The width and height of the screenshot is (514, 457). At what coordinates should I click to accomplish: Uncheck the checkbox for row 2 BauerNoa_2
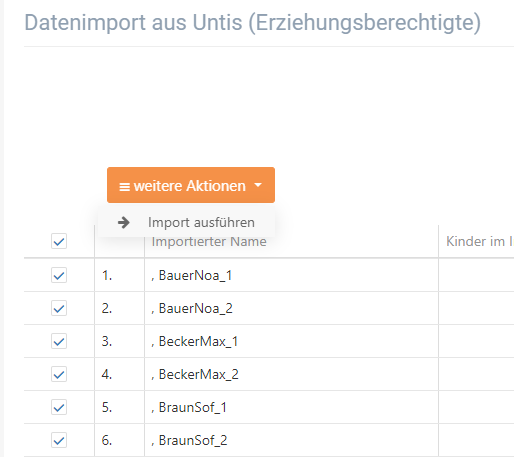pos(59,308)
